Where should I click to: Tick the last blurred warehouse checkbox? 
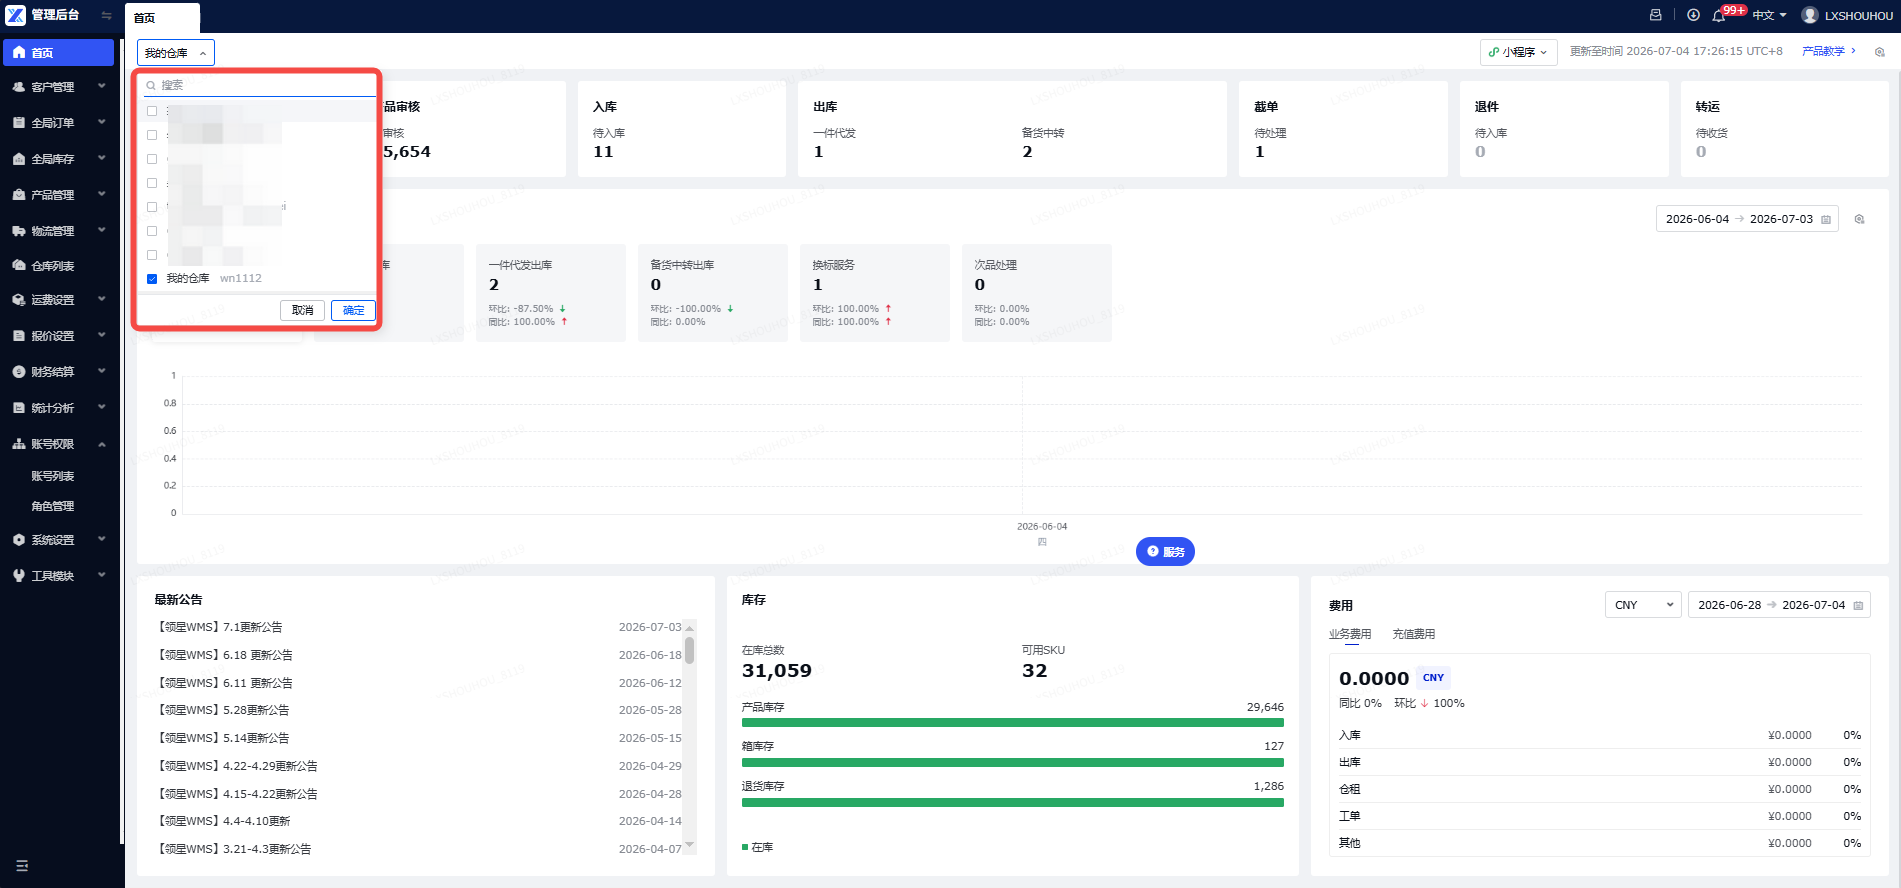152,255
